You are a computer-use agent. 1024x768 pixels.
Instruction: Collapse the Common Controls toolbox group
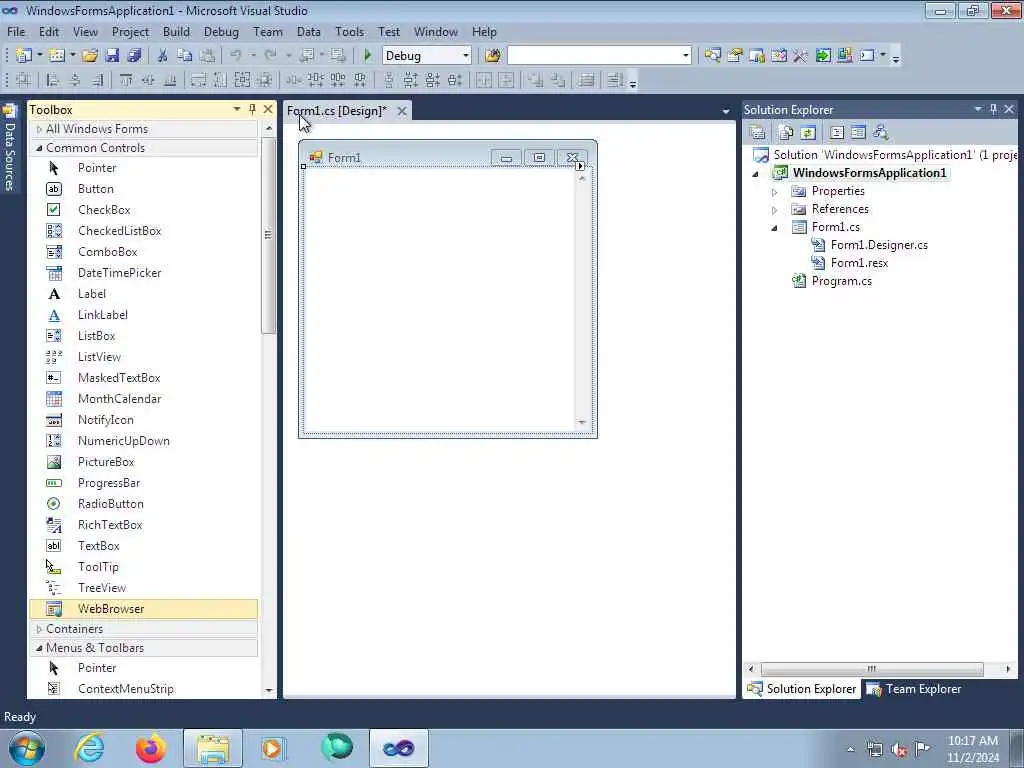coord(39,148)
